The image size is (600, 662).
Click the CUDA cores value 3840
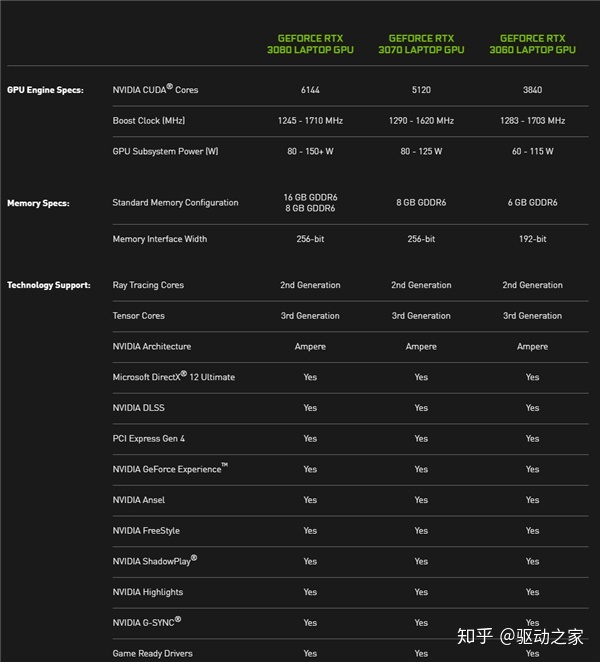coord(532,90)
